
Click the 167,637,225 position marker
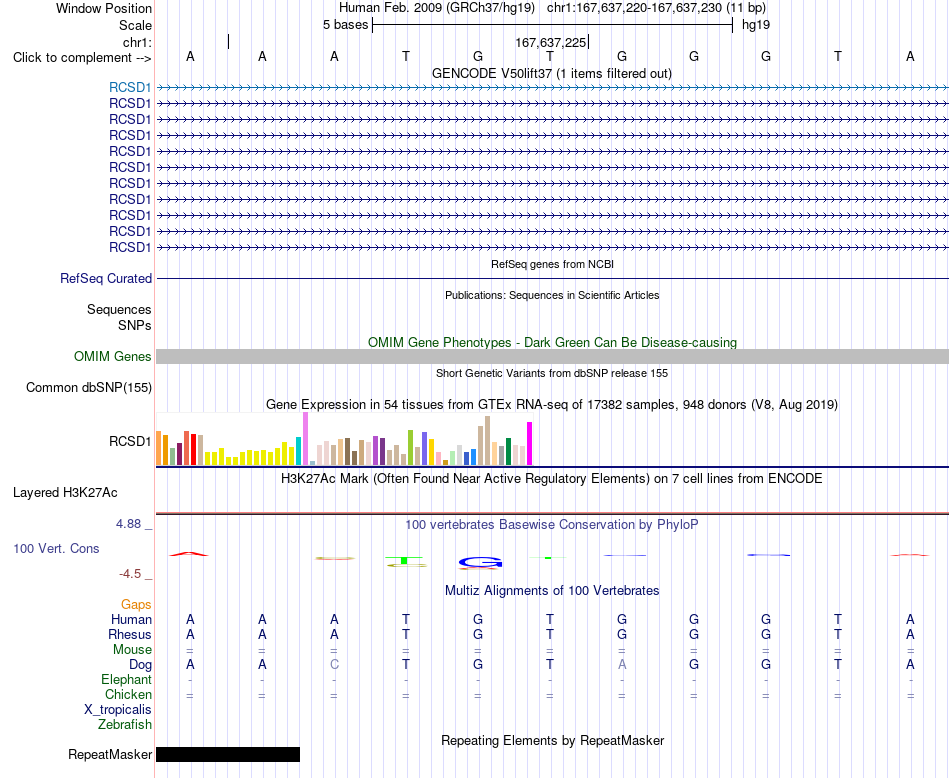551,42
